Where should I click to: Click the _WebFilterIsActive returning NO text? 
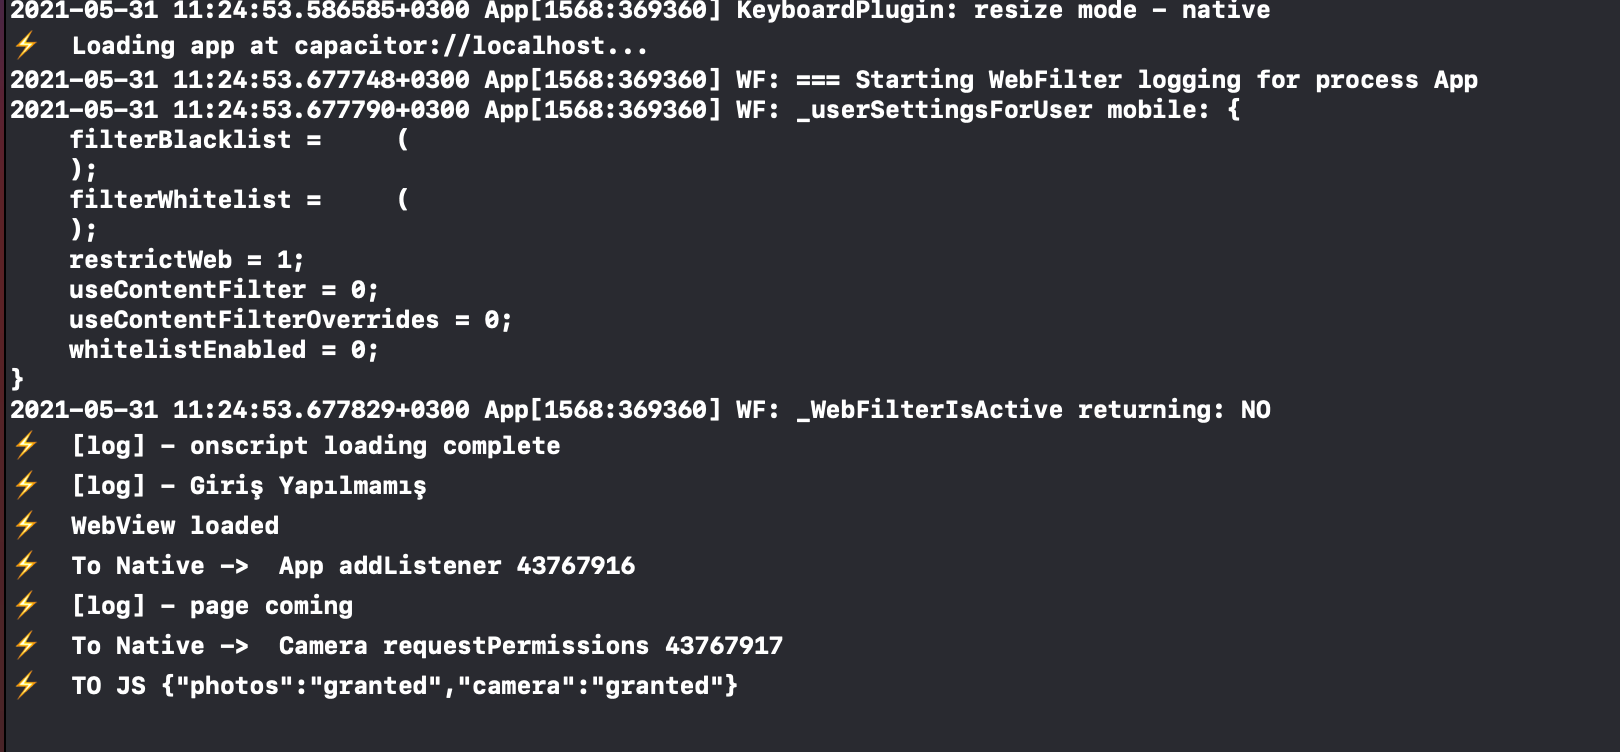pos(1034,410)
